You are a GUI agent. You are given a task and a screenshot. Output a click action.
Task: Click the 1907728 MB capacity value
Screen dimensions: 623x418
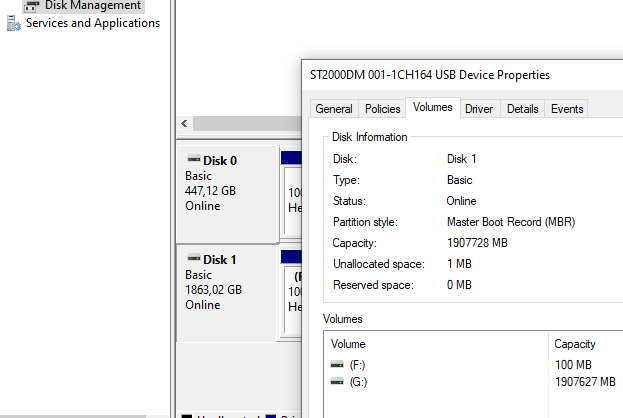477,243
